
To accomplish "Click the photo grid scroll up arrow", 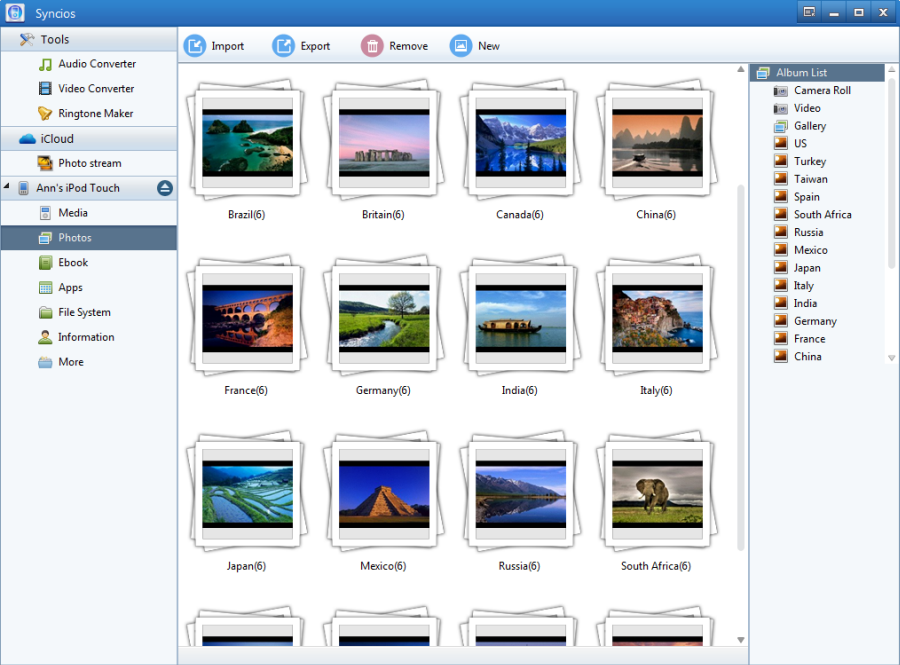I will click(x=741, y=69).
